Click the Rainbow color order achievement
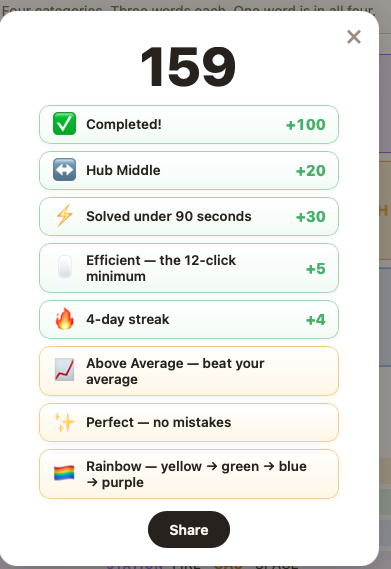The image size is (391, 569). [189, 474]
